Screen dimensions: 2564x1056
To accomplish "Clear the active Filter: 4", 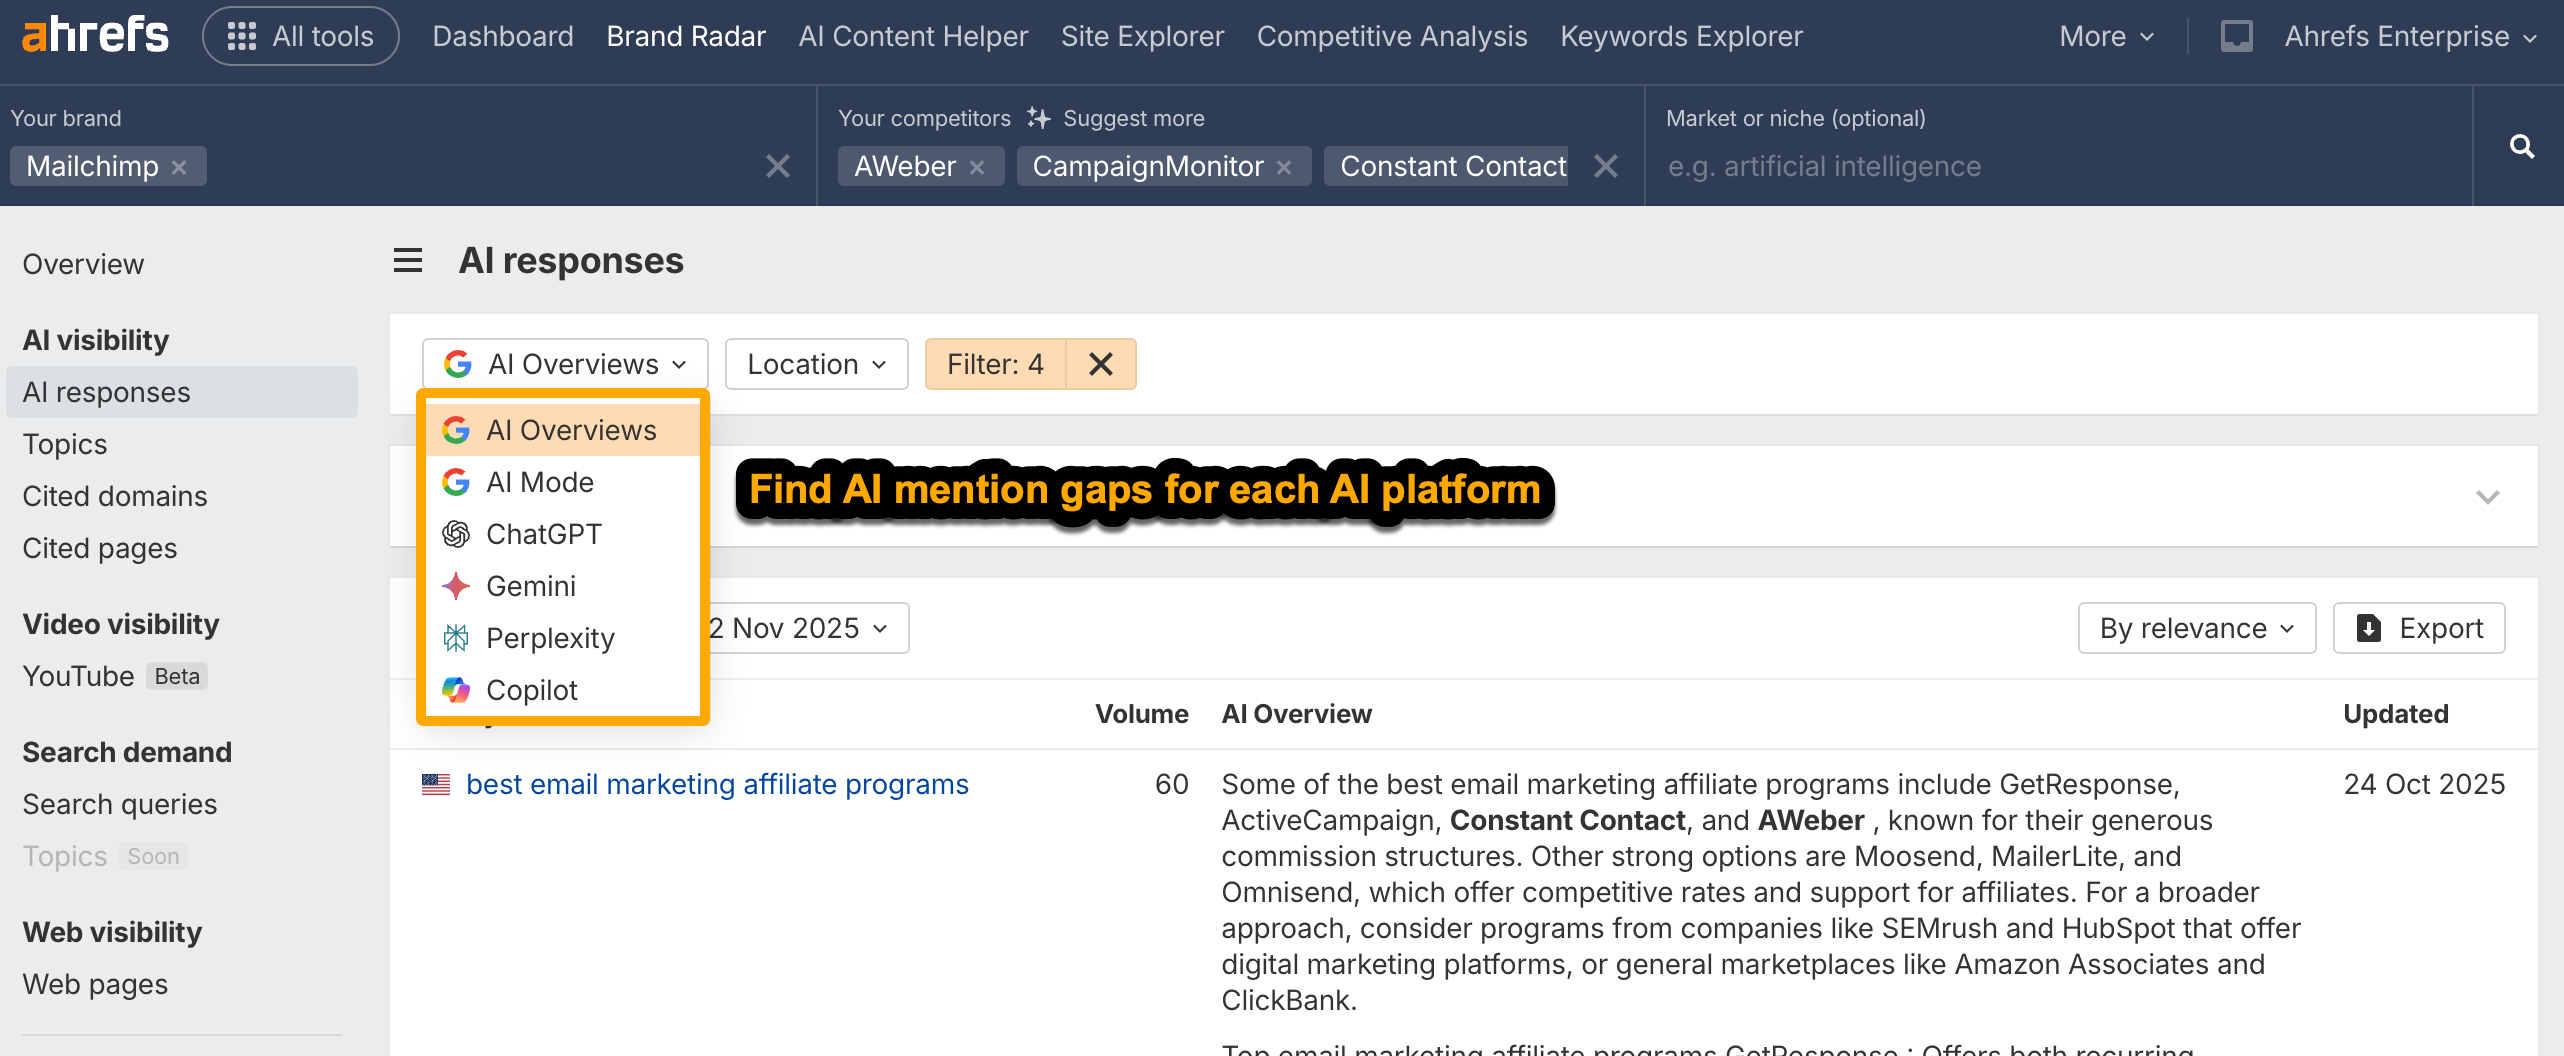I will click(x=1100, y=364).
